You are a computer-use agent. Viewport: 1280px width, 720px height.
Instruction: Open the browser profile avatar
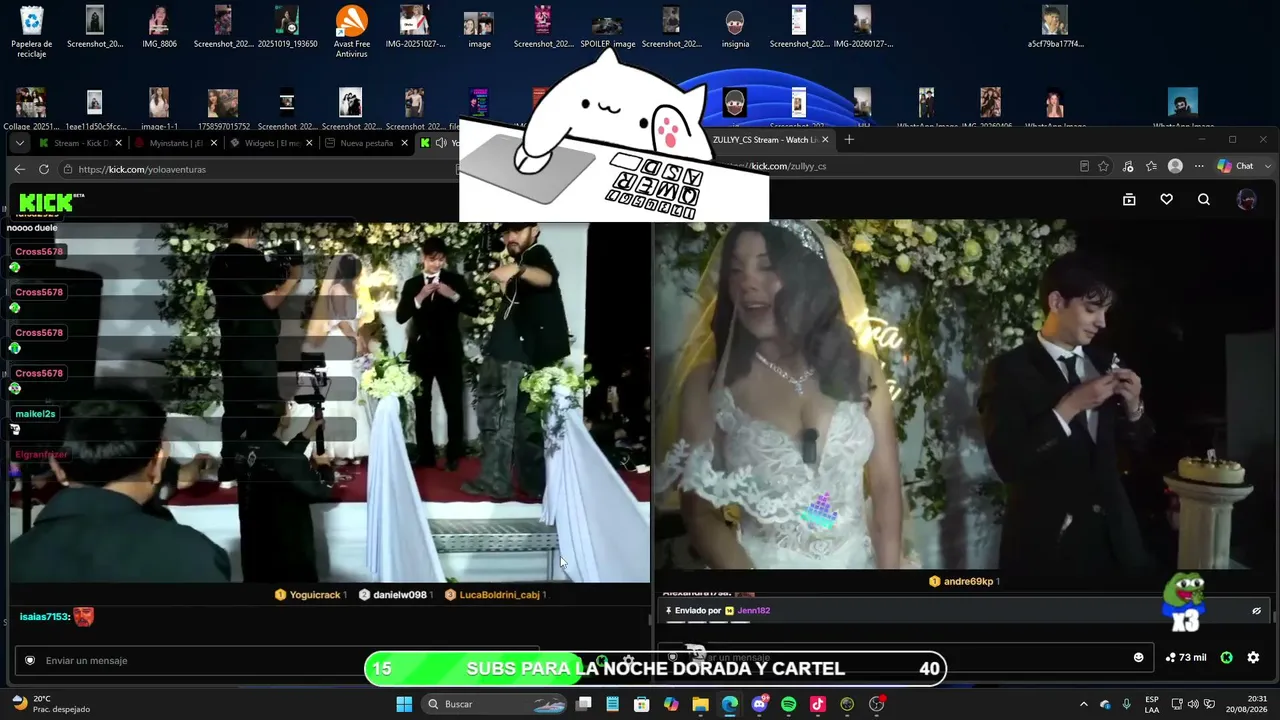pos(1175,166)
